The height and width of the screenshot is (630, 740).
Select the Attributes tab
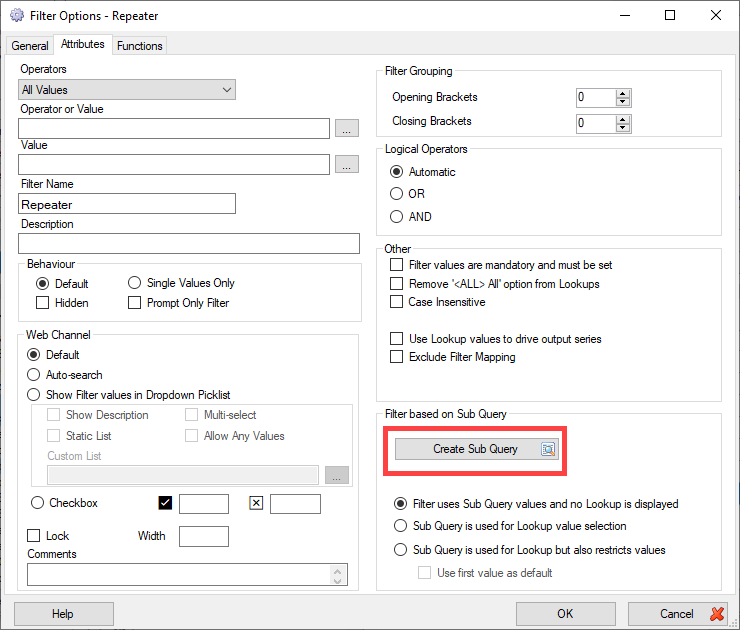point(83,44)
